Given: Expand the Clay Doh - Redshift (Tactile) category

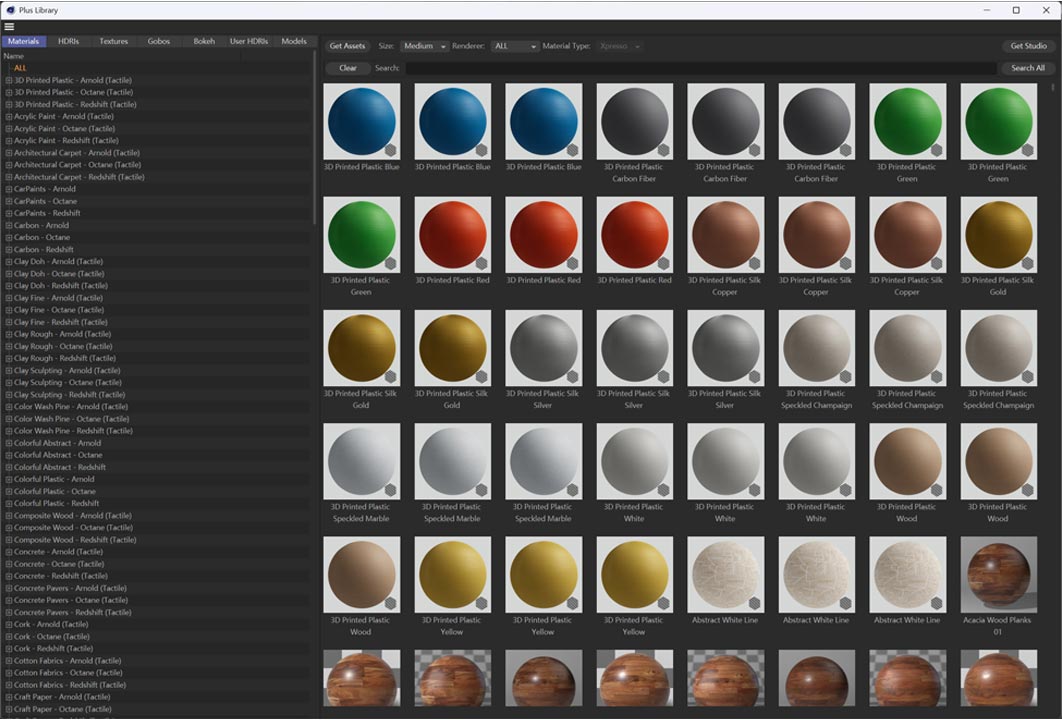Looking at the screenshot, I should (x=9, y=286).
